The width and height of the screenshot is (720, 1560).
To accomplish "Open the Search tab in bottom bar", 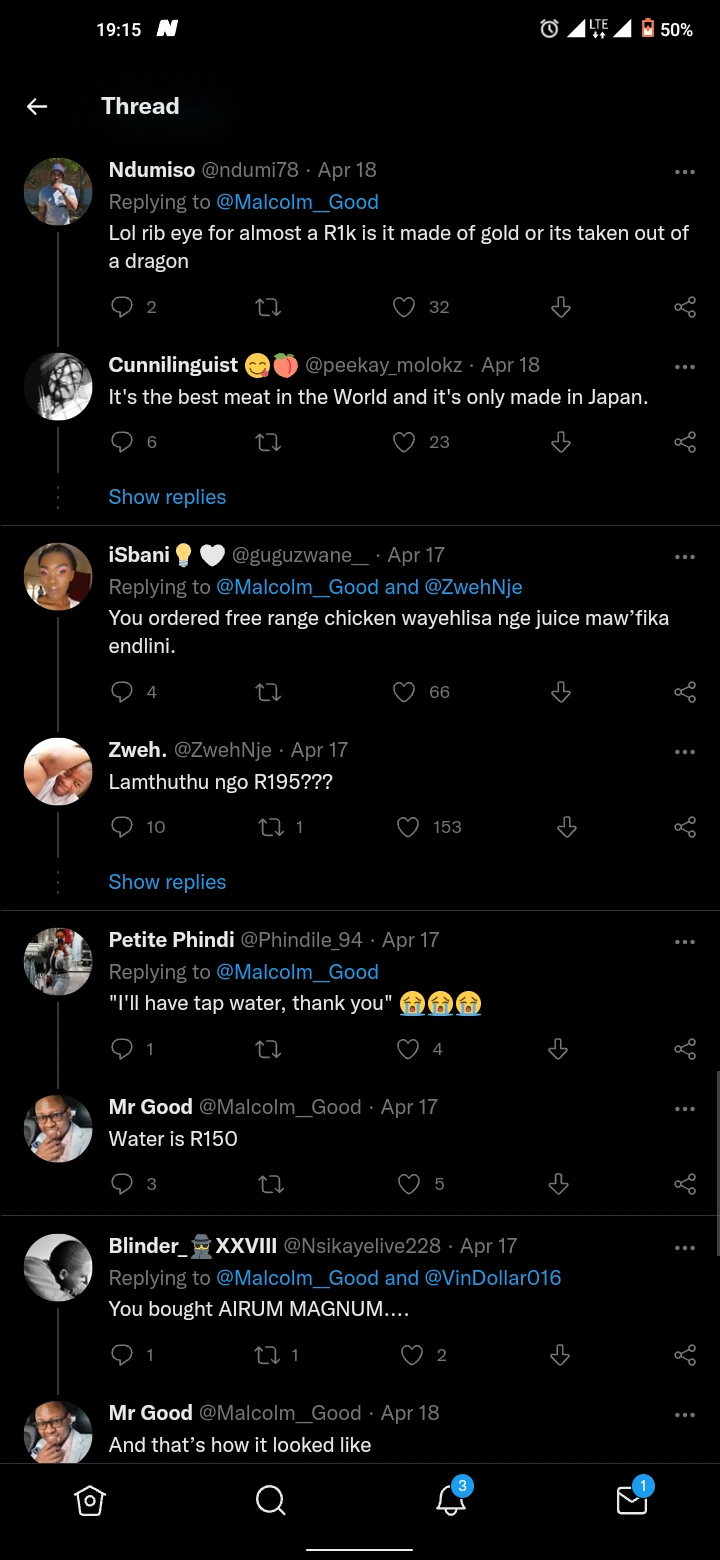I will click(x=270, y=1500).
